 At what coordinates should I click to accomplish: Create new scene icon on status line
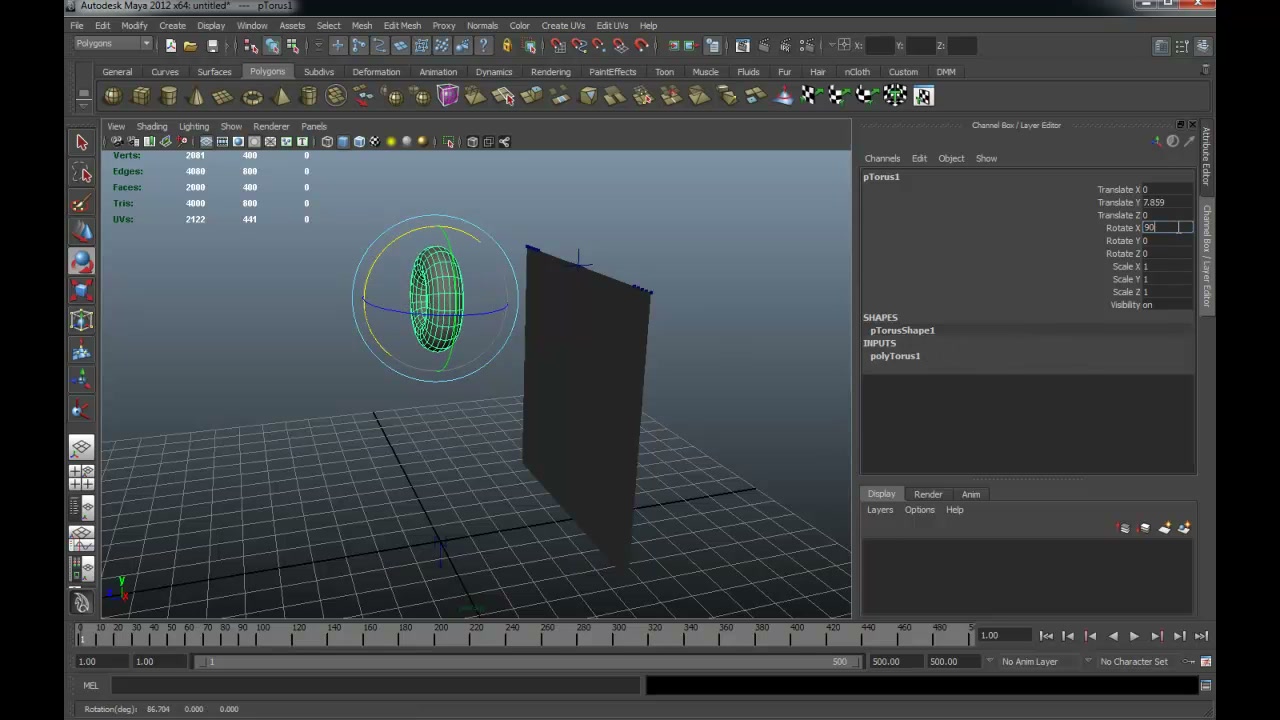pyautogui.click(x=170, y=45)
